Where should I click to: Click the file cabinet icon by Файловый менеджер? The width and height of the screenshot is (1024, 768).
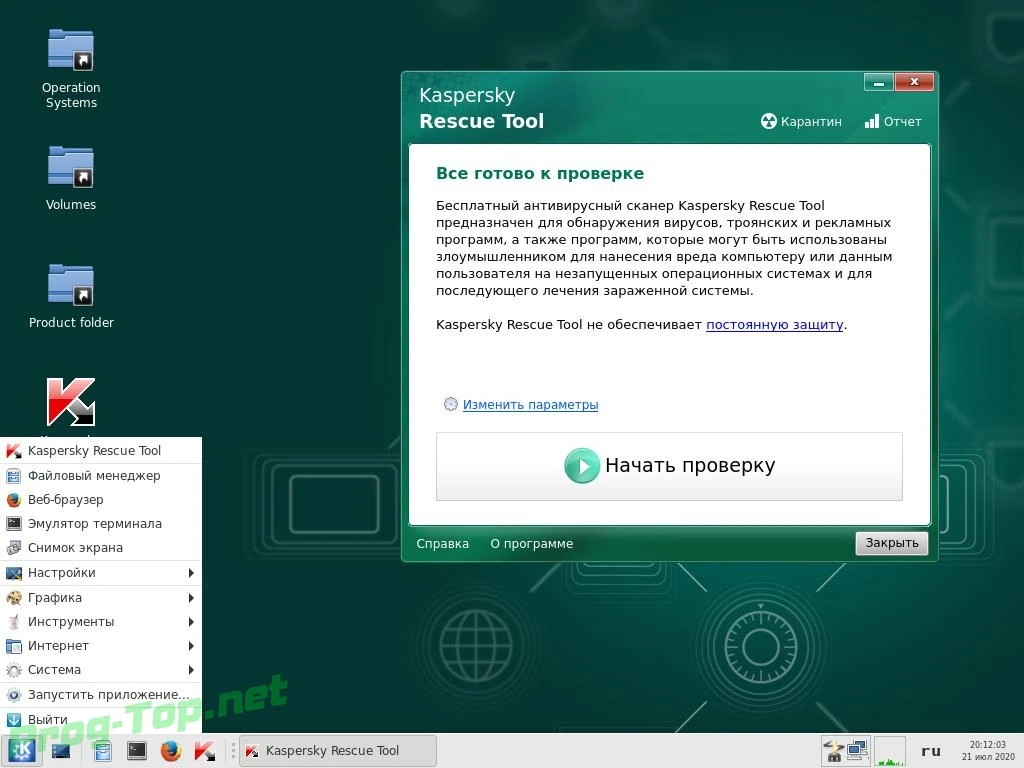pyautogui.click(x=14, y=475)
